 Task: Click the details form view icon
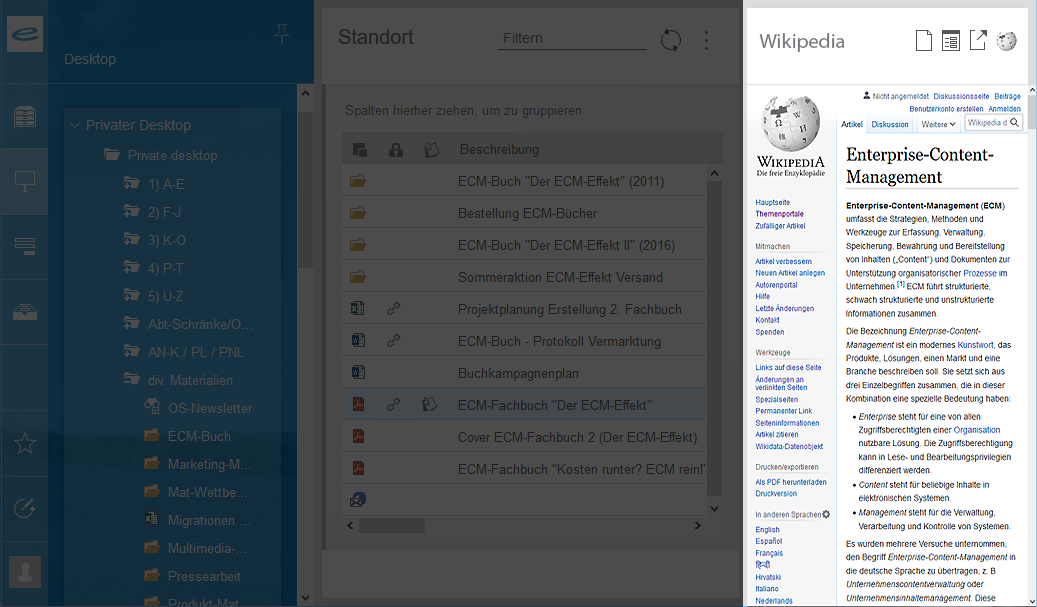951,41
